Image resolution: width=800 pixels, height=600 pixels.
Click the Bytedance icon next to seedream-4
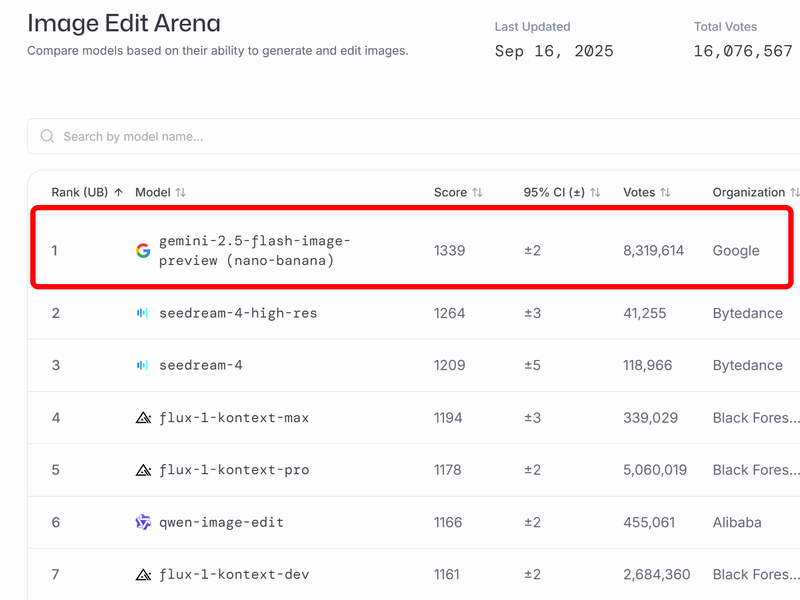[143, 365]
